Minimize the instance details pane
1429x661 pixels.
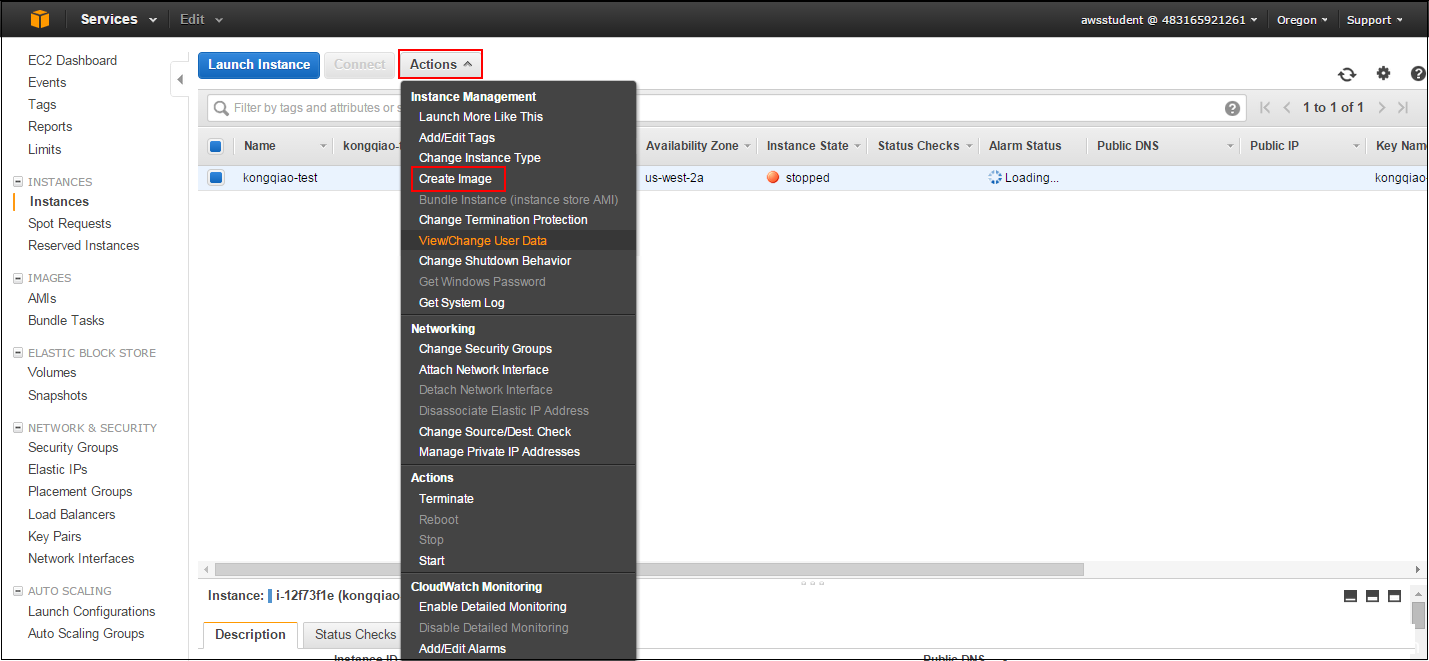point(1350,596)
